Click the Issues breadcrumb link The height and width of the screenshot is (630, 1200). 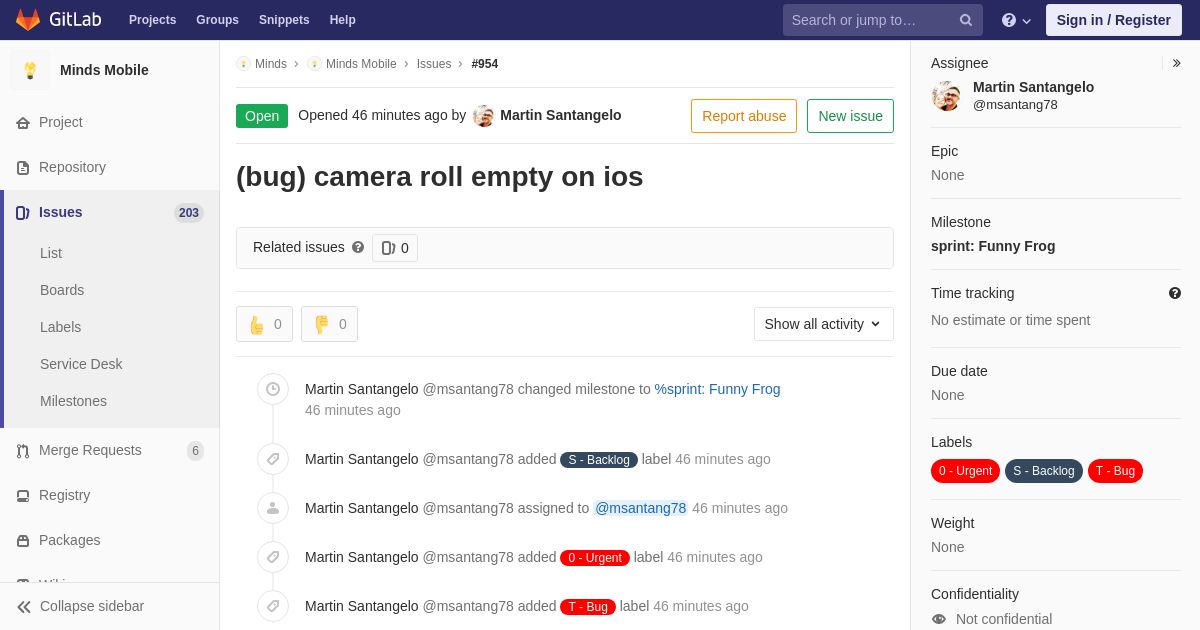coord(434,64)
